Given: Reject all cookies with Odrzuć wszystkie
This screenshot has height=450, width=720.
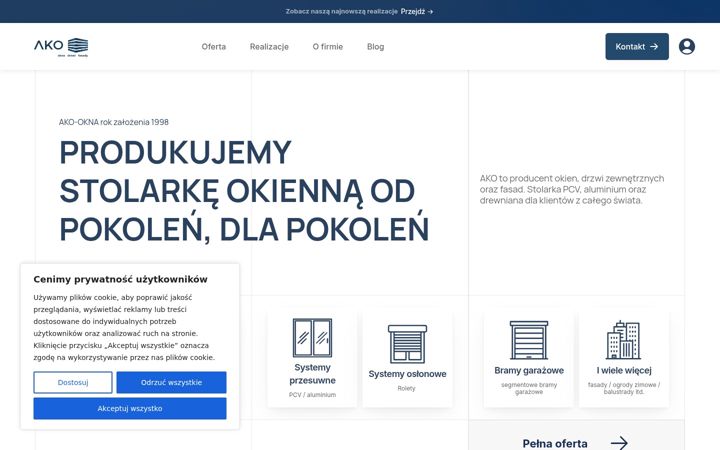Looking at the screenshot, I should click(x=171, y=382).
